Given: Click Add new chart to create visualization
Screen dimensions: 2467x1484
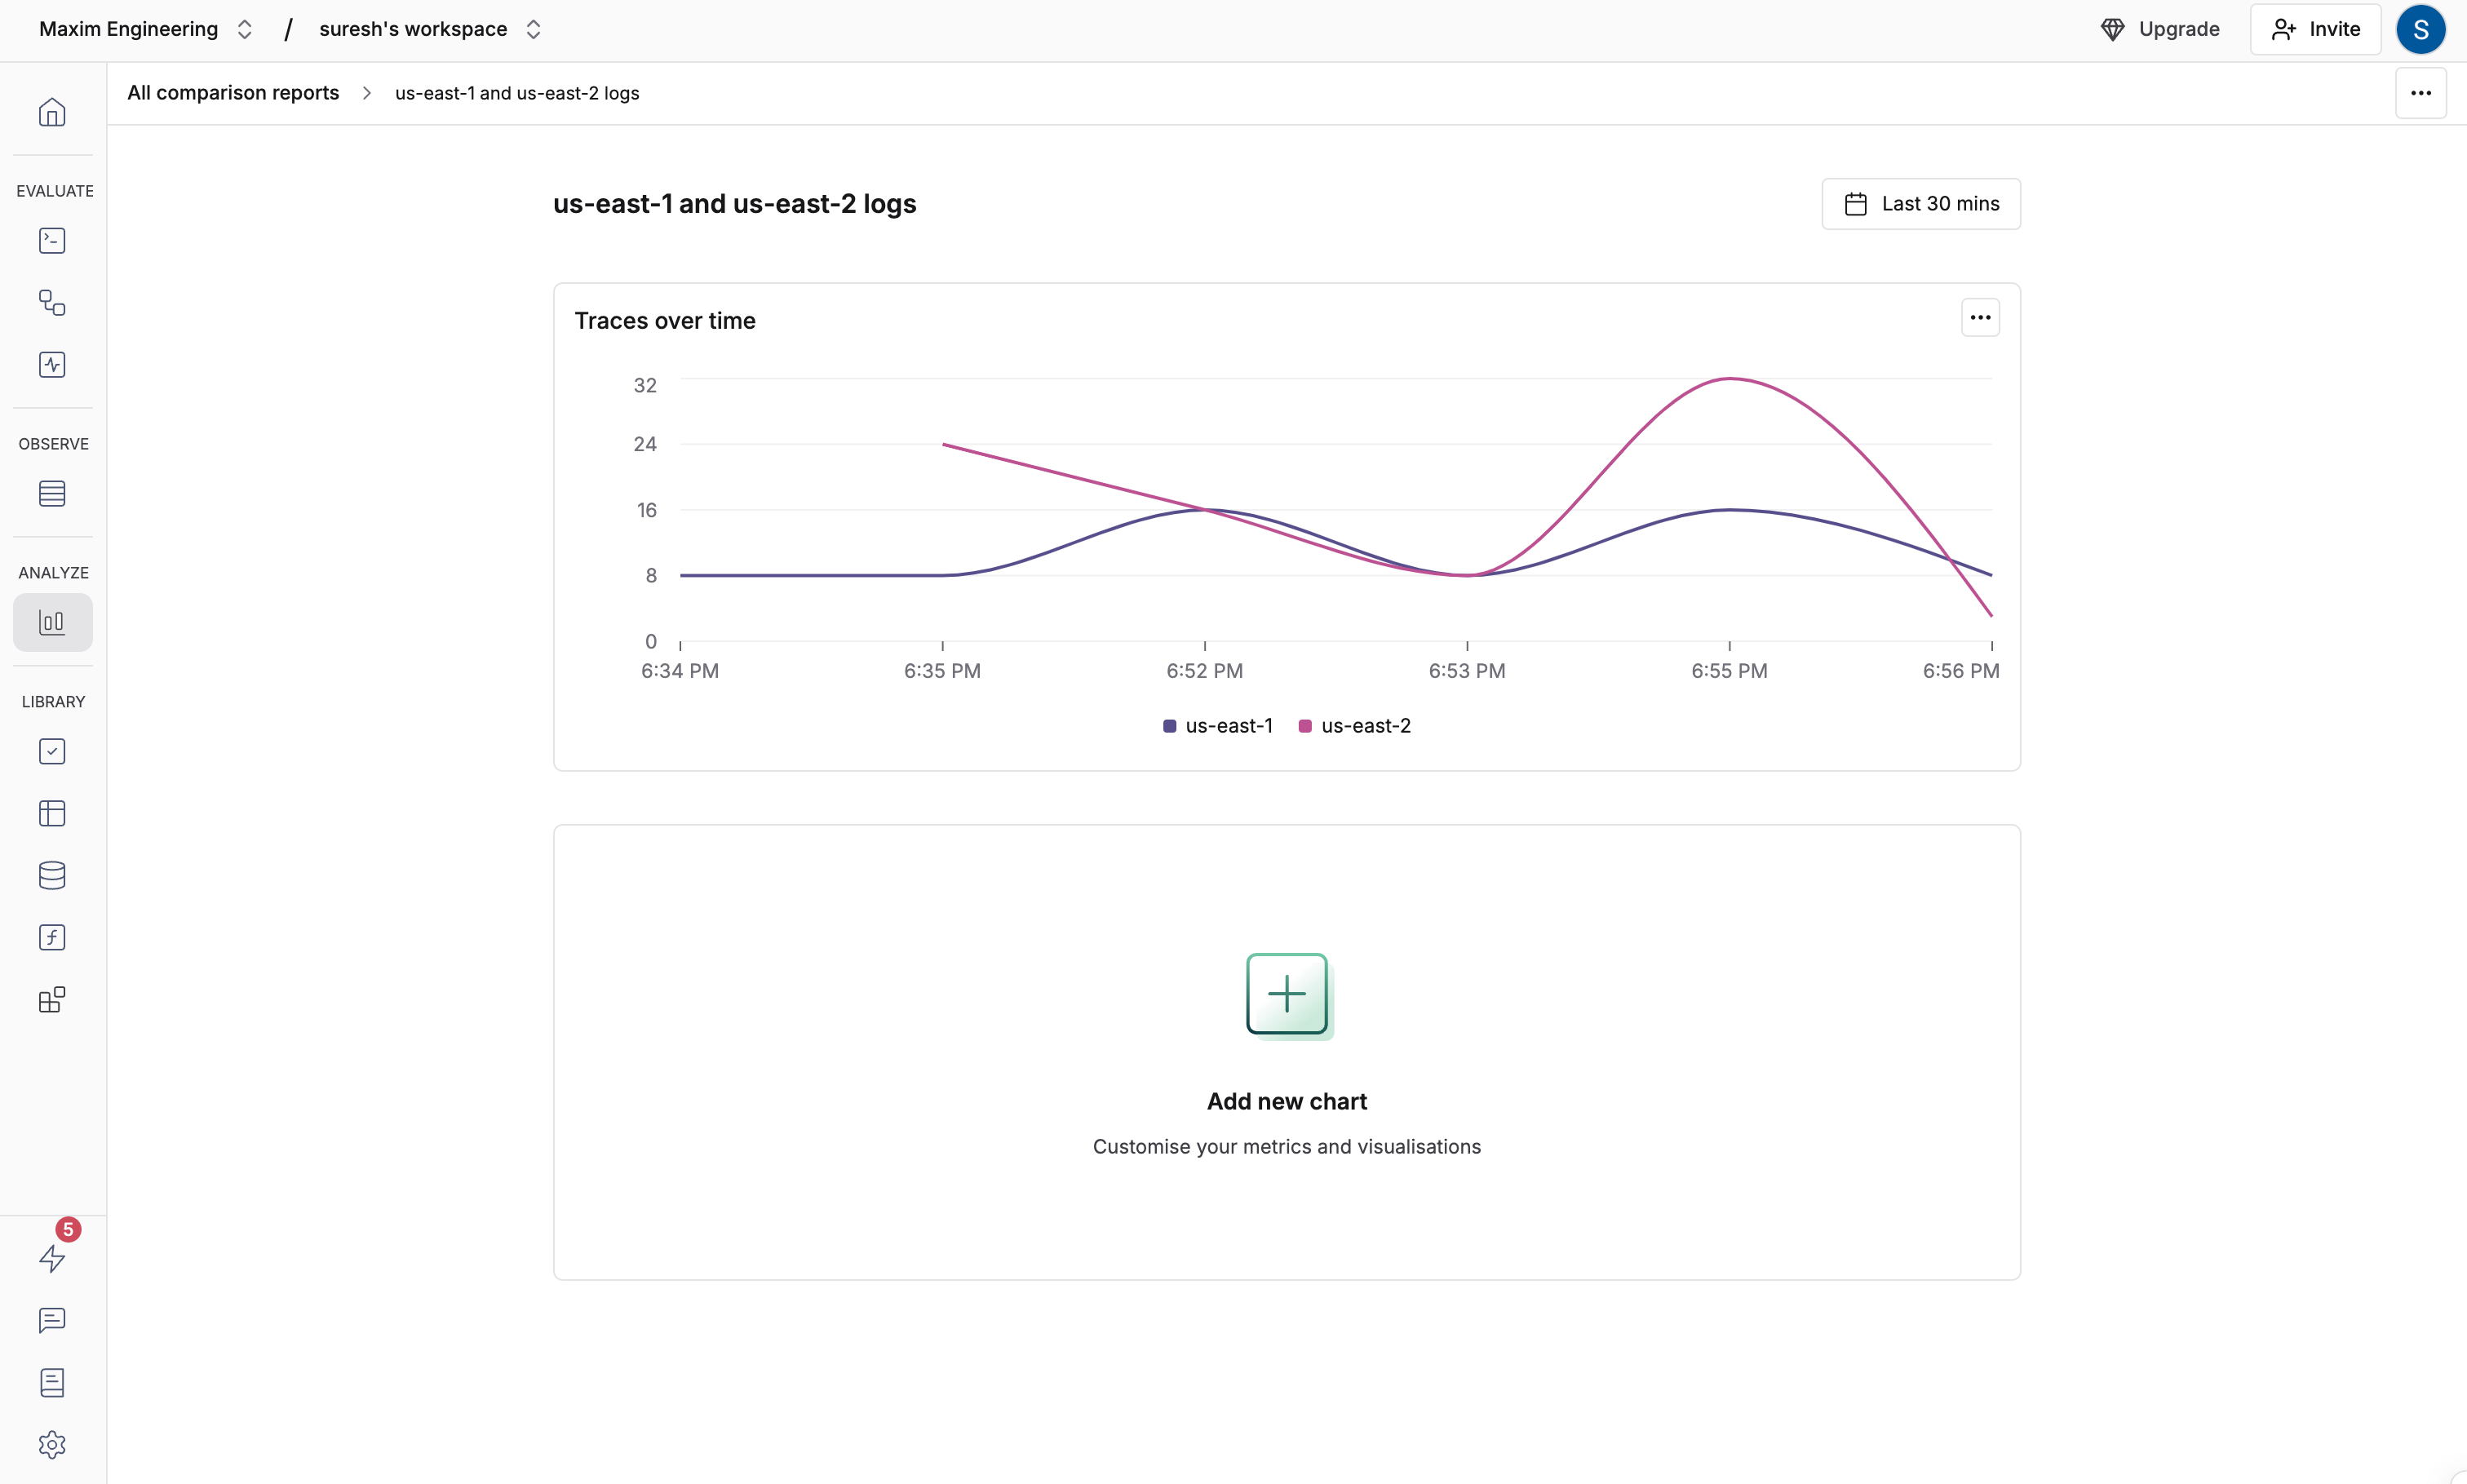Looking at the screenshot, I should coord(1286,995).
